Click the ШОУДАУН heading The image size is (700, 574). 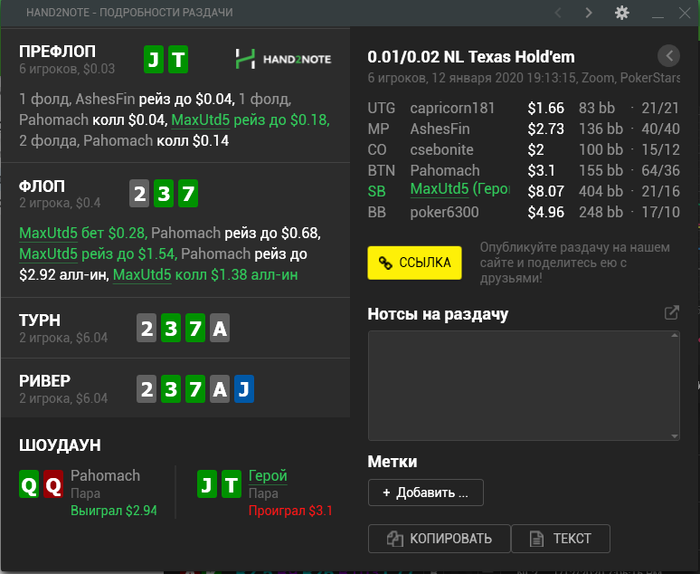60,445
